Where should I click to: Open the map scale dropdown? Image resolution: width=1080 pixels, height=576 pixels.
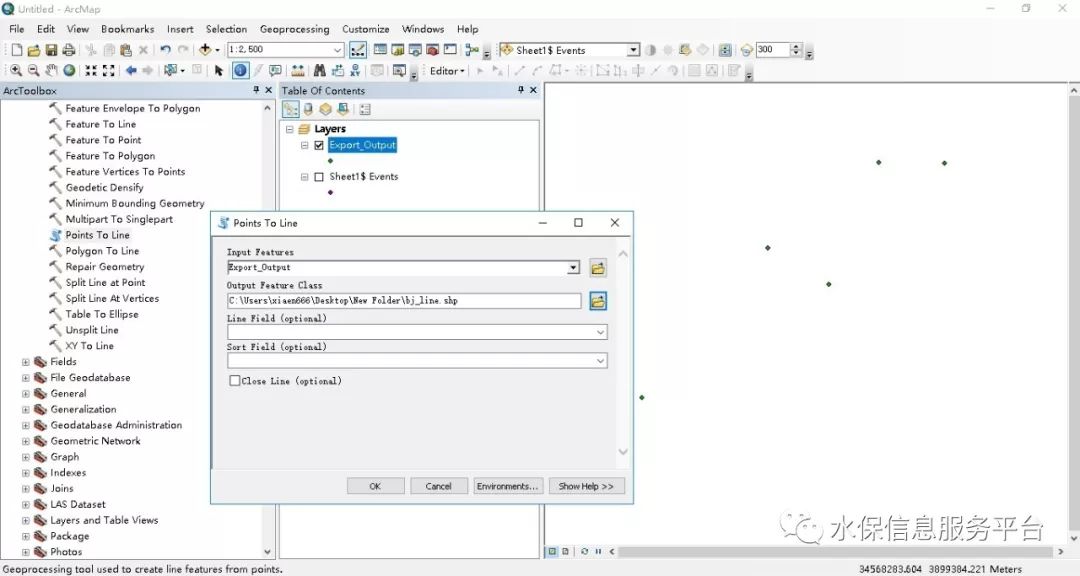pyautogui.click(x=338, y=50)
